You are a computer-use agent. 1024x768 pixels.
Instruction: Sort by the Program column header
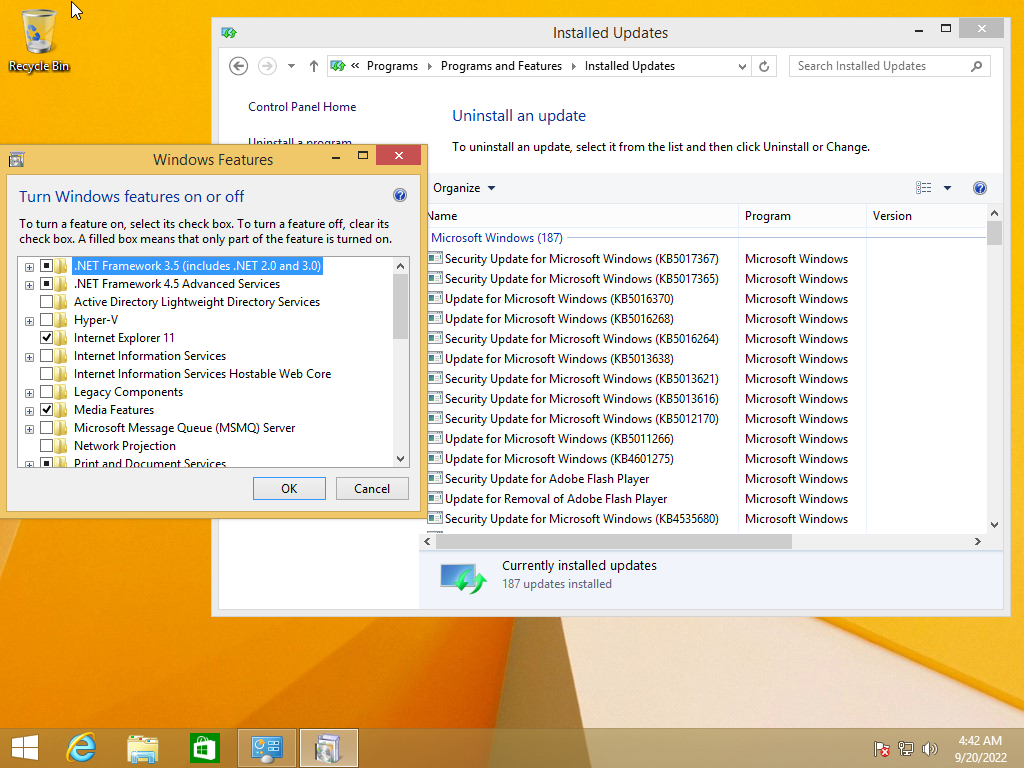point(802,216)
